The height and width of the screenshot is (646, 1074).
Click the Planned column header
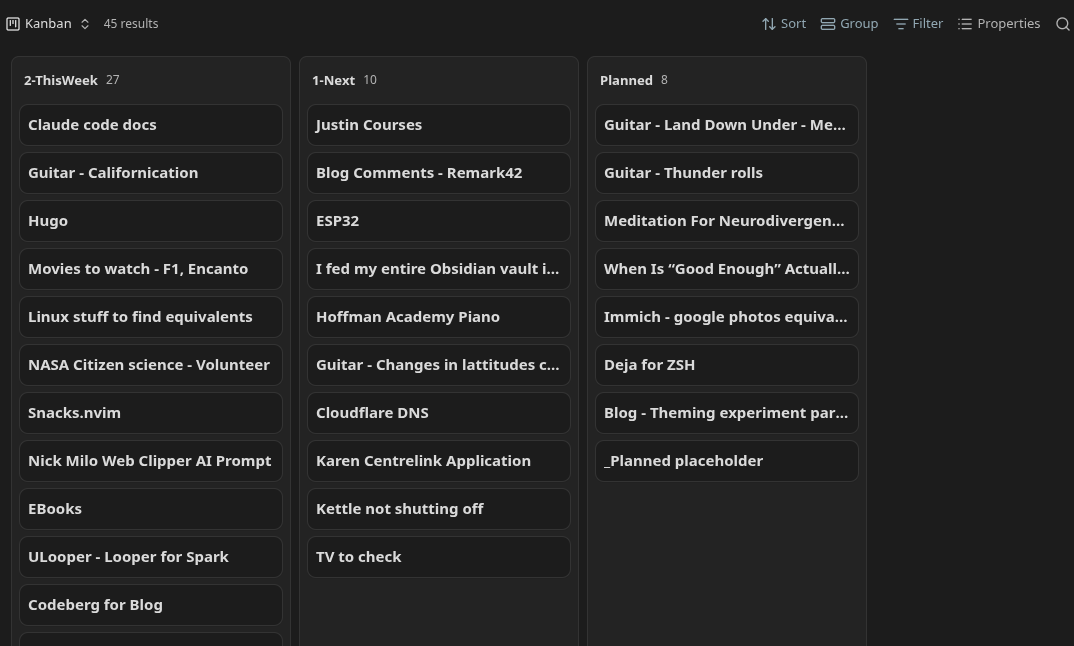click(626, 80)
